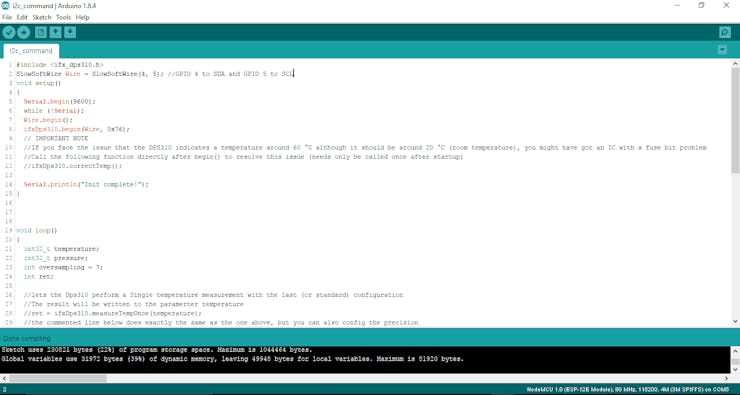Click the 'ifxDps310.begin(Wire, 0x76);' line
Image resolution: width=740 pixels, height=395 pixels.
tap(76, 129)
